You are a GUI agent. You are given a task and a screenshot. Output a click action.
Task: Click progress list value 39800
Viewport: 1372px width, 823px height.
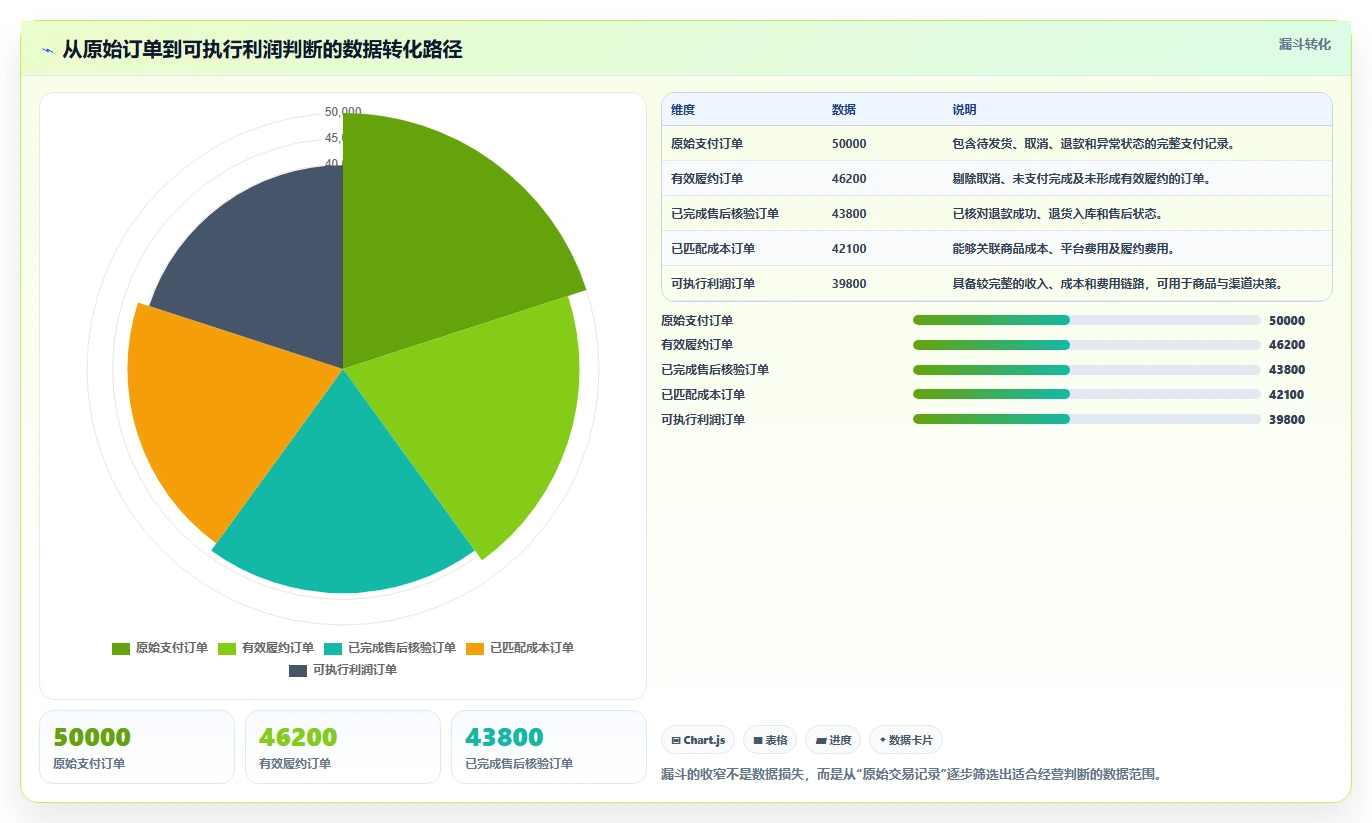(x=1287, y=420)
